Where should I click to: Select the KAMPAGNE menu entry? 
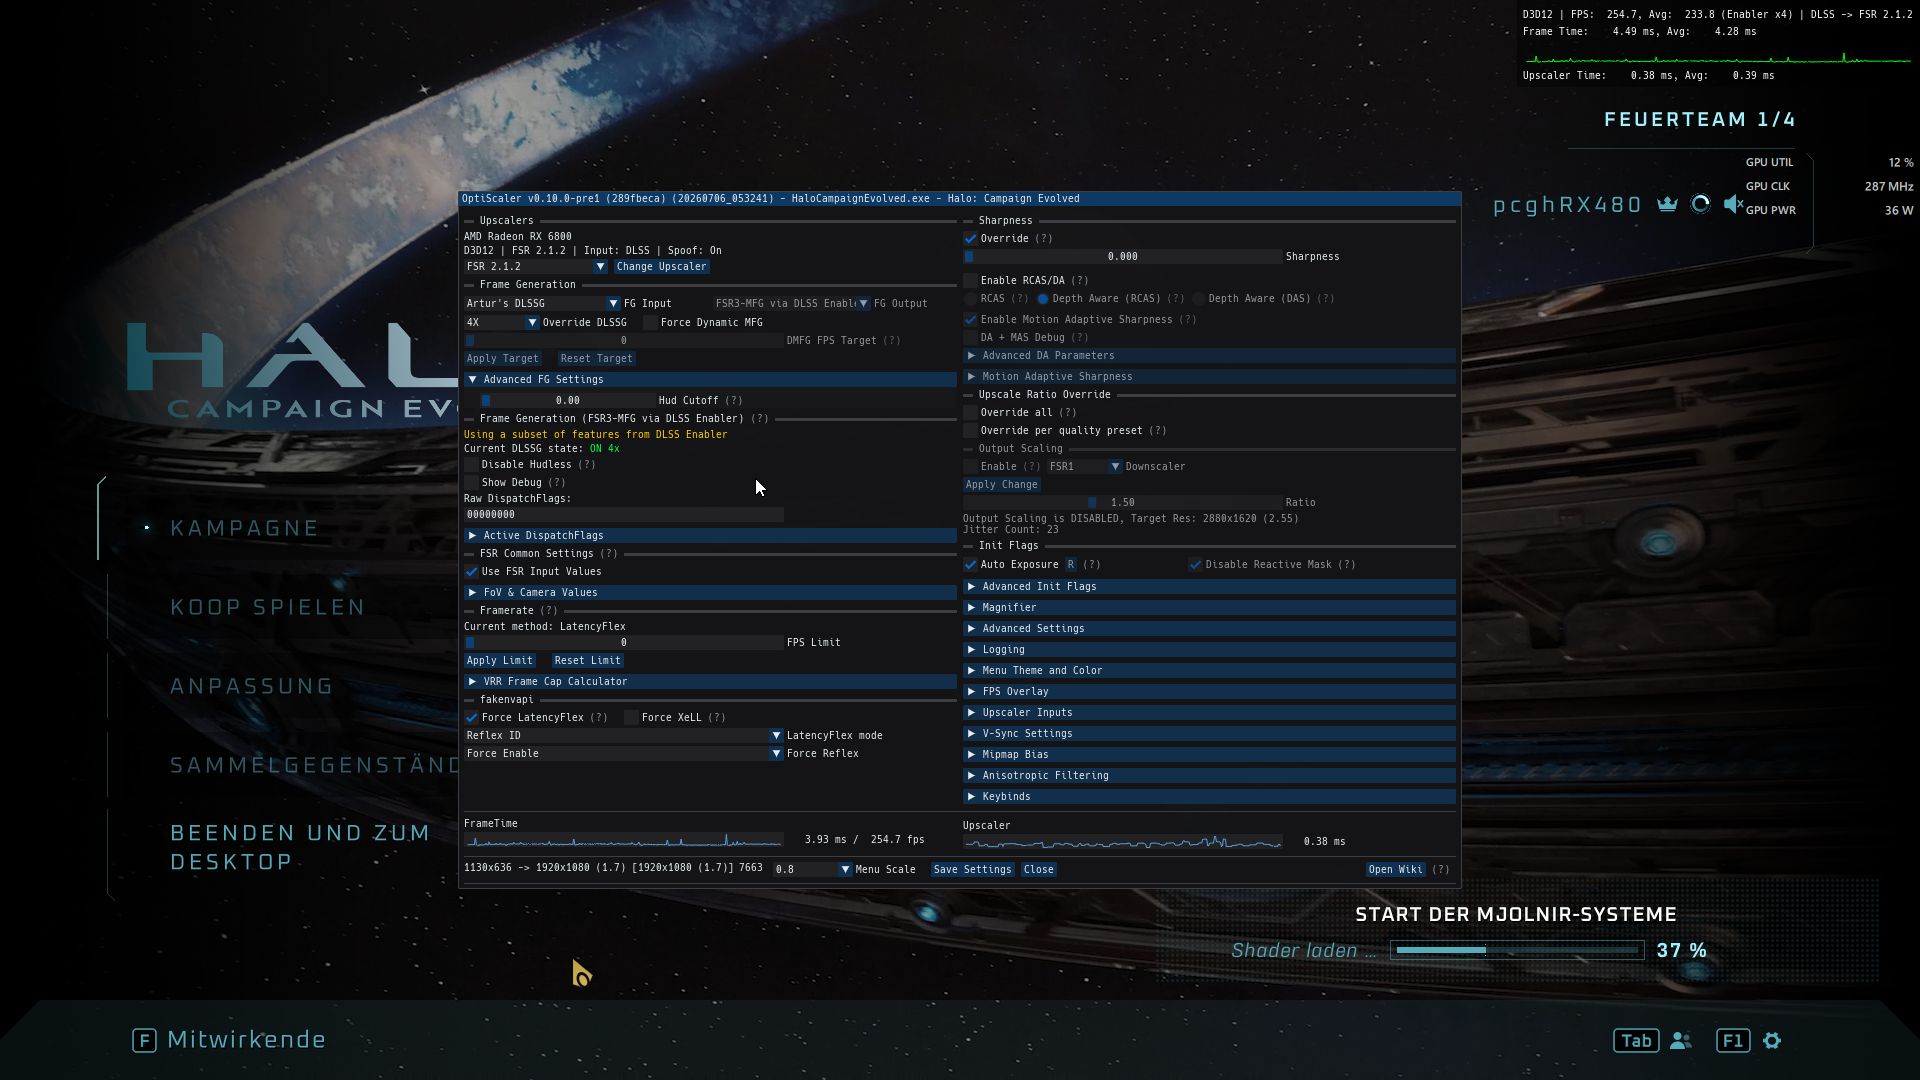tap(244, 528)
